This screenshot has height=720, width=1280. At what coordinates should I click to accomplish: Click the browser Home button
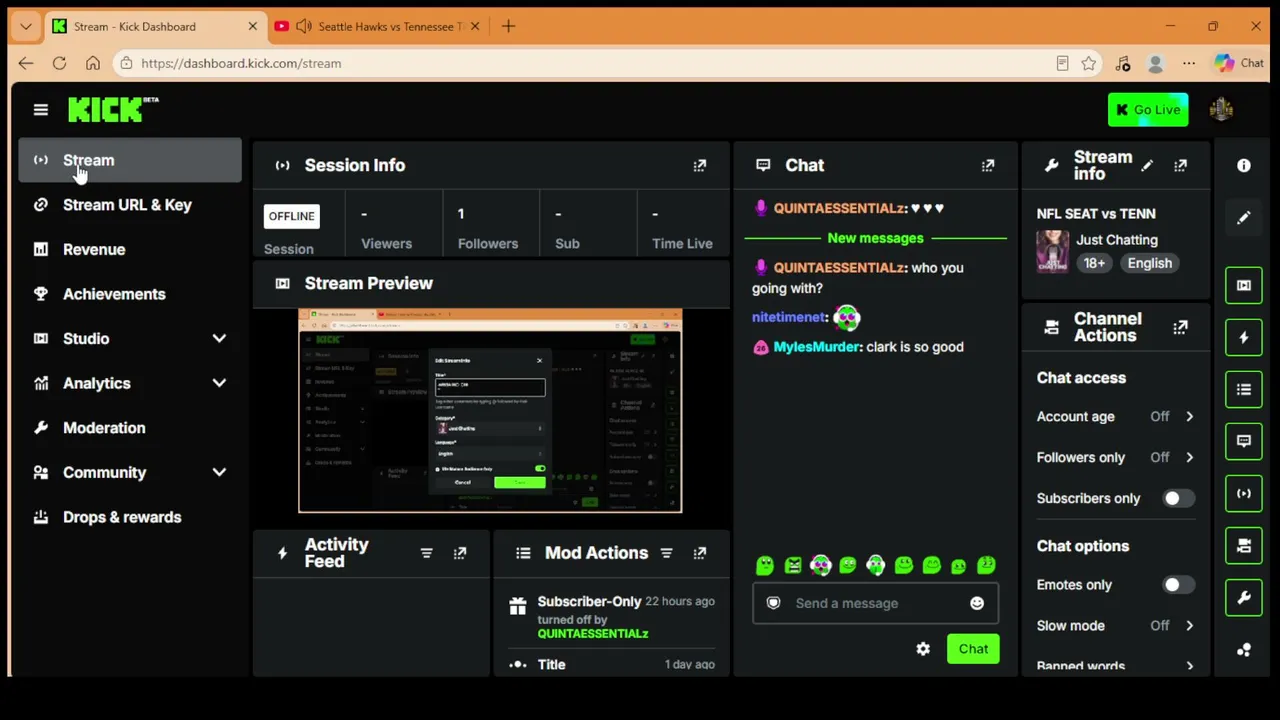(93, 63)
